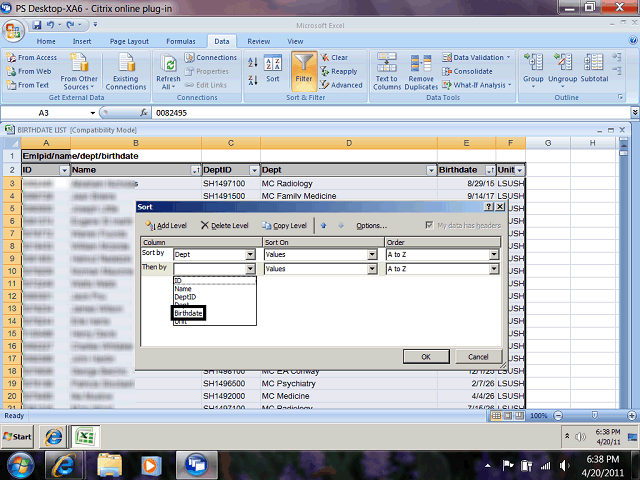Open Data Validation dropdown
This screenshot has height=480, width=640.
[476, 58]
